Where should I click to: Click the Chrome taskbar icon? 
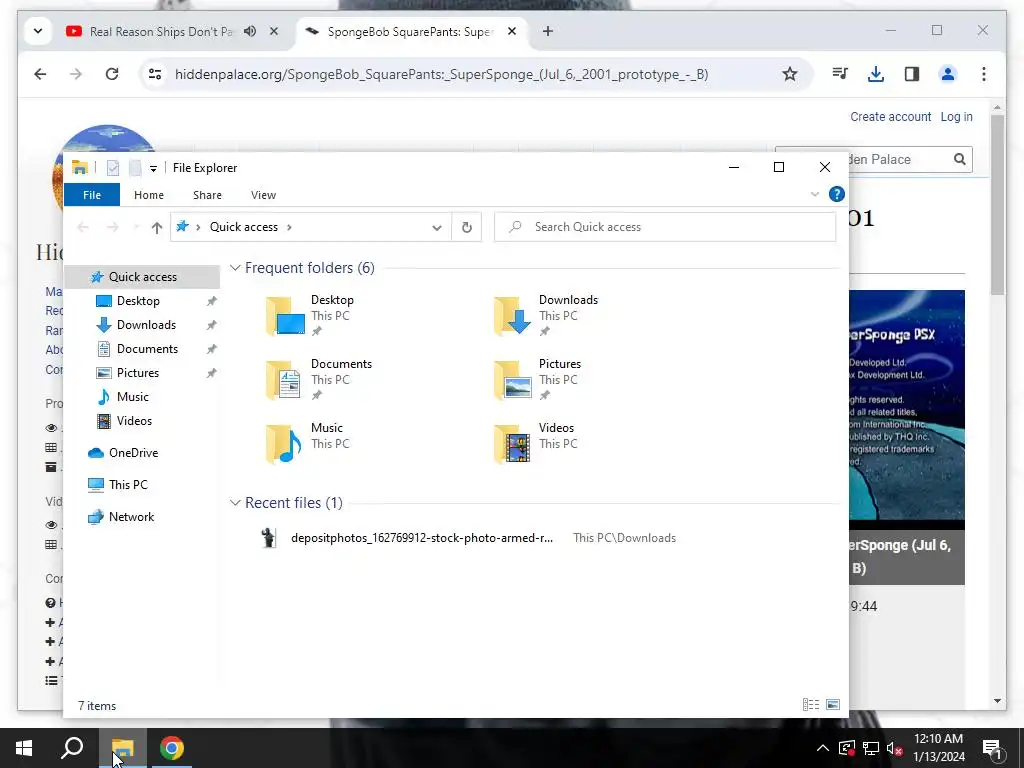tap(172, 748)
